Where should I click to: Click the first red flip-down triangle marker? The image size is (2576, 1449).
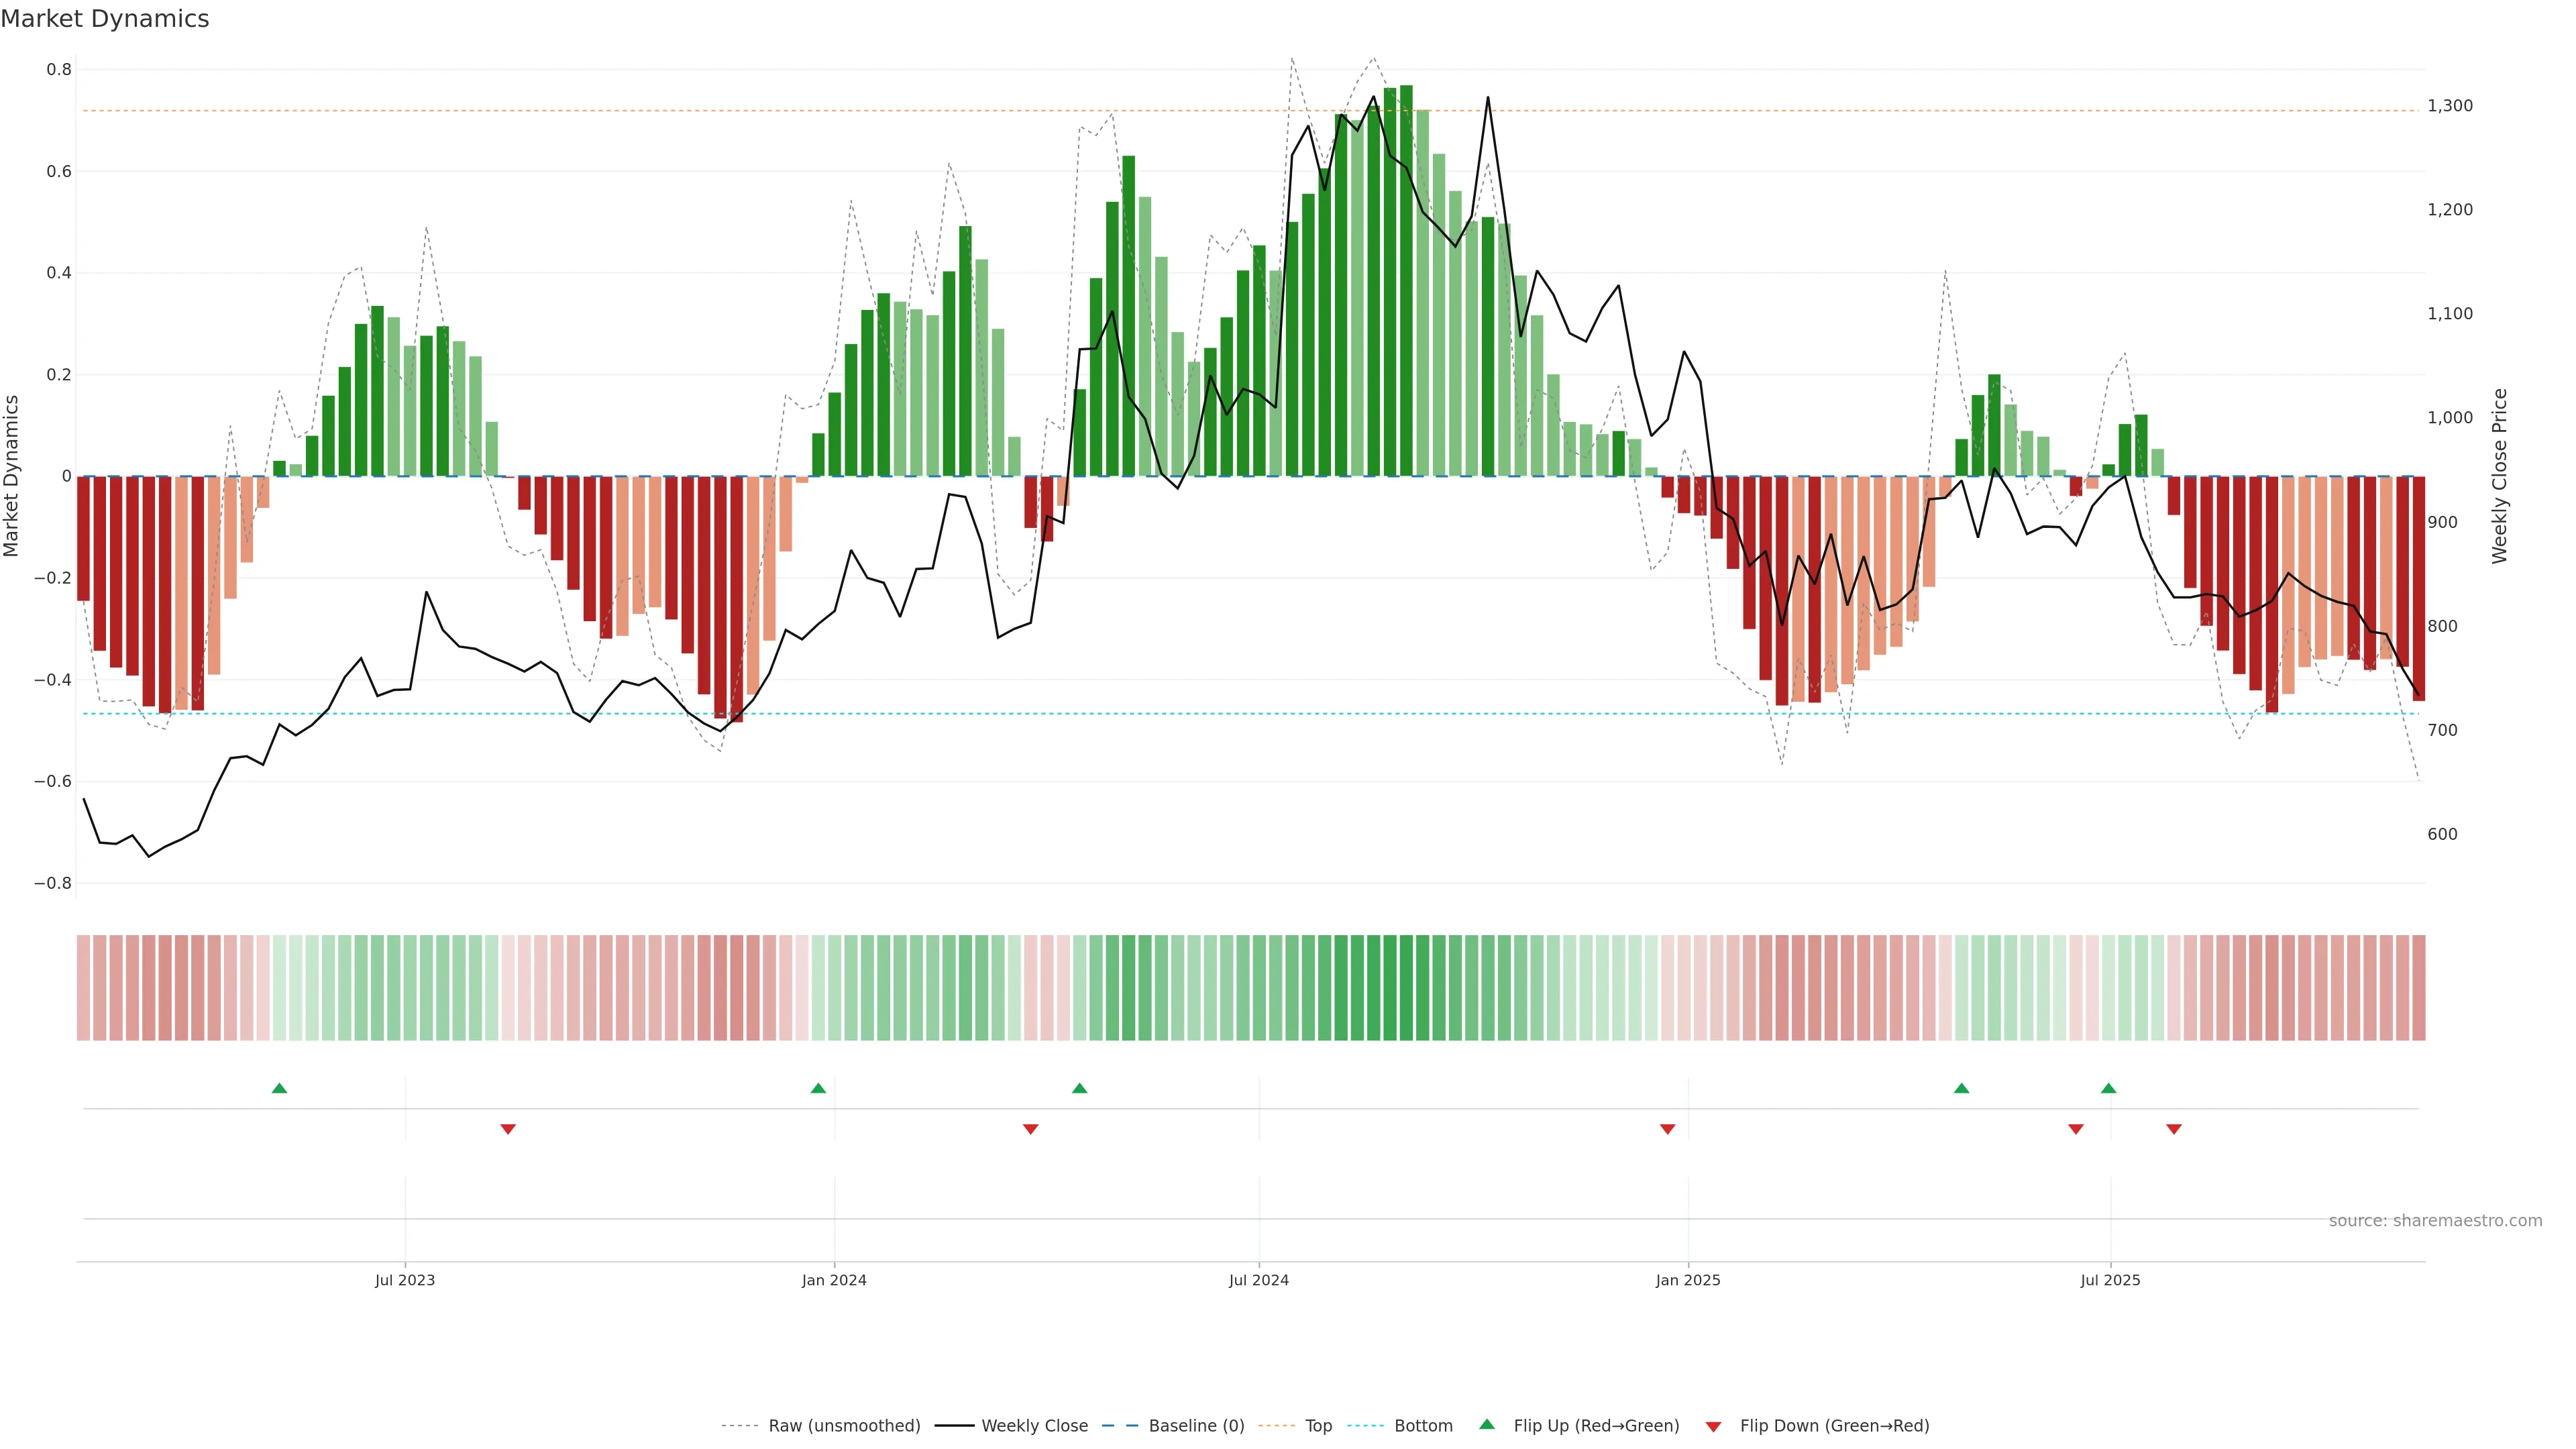click(x=508, y=1129)
